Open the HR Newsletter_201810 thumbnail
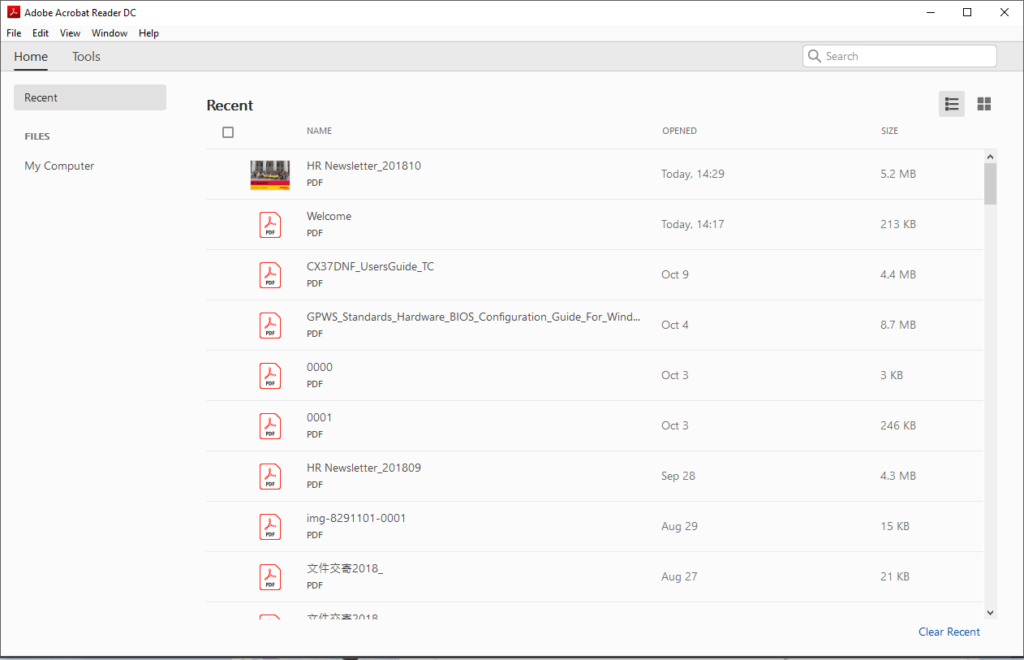This screenshot has height=660, width=1024. coord(270,173)
